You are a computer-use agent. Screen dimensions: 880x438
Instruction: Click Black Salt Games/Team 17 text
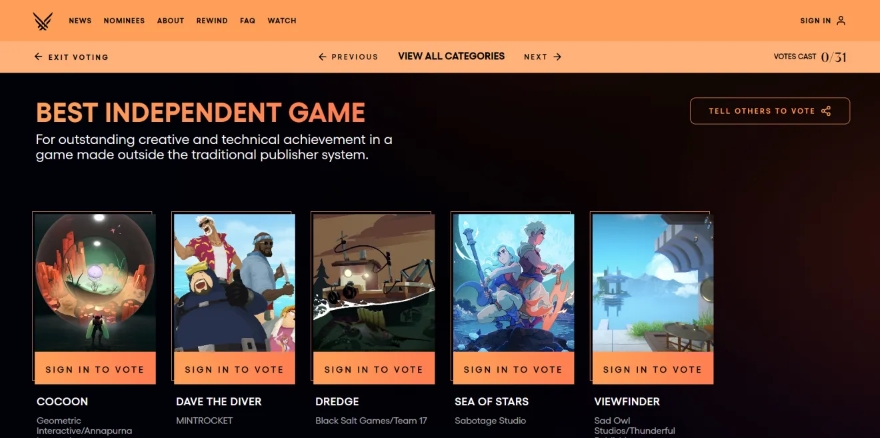pyautogui.click(x=371, y=421)
